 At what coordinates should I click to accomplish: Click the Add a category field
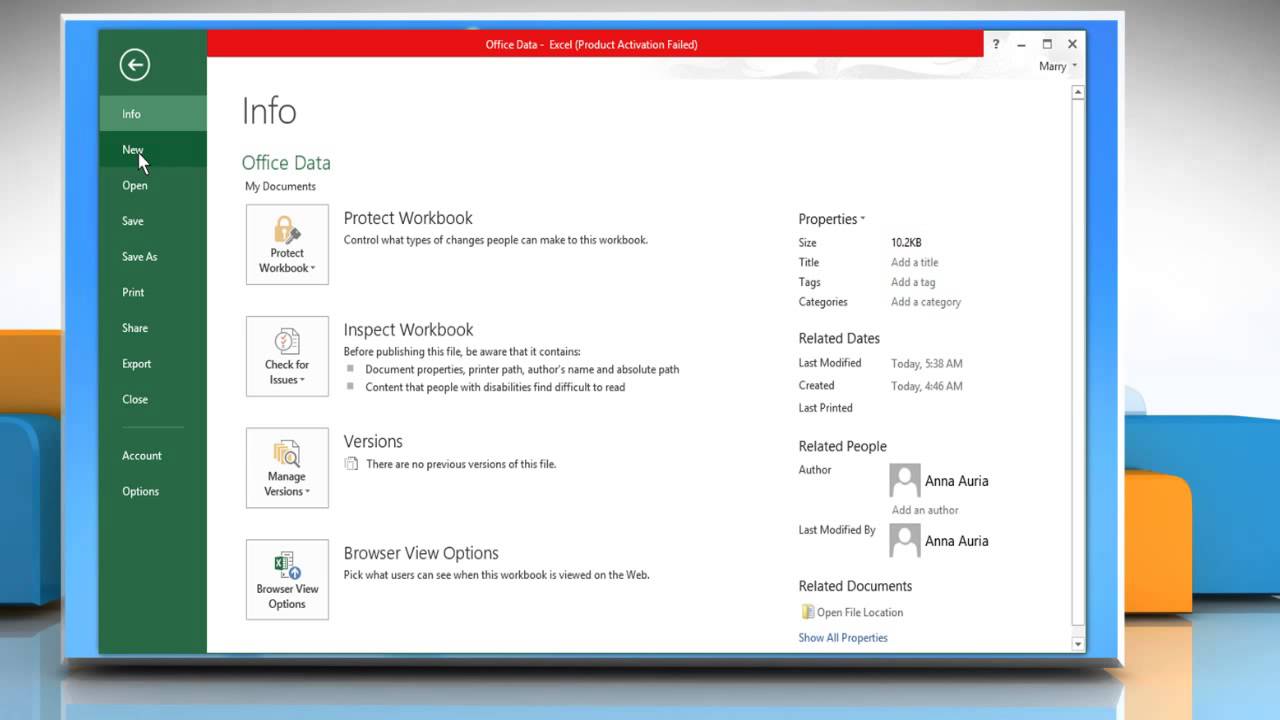point(926,302)
